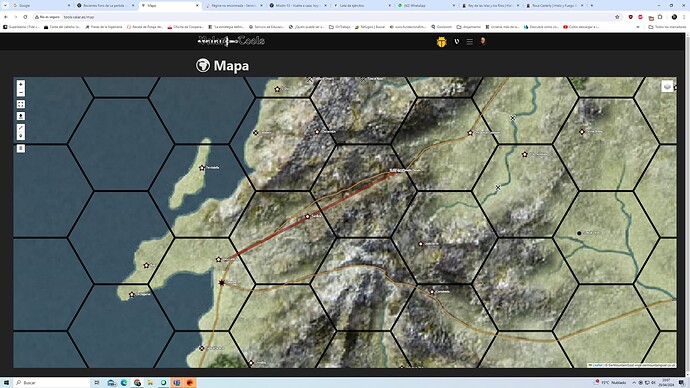Select the draw polyline tool

[x=21, y=128]
